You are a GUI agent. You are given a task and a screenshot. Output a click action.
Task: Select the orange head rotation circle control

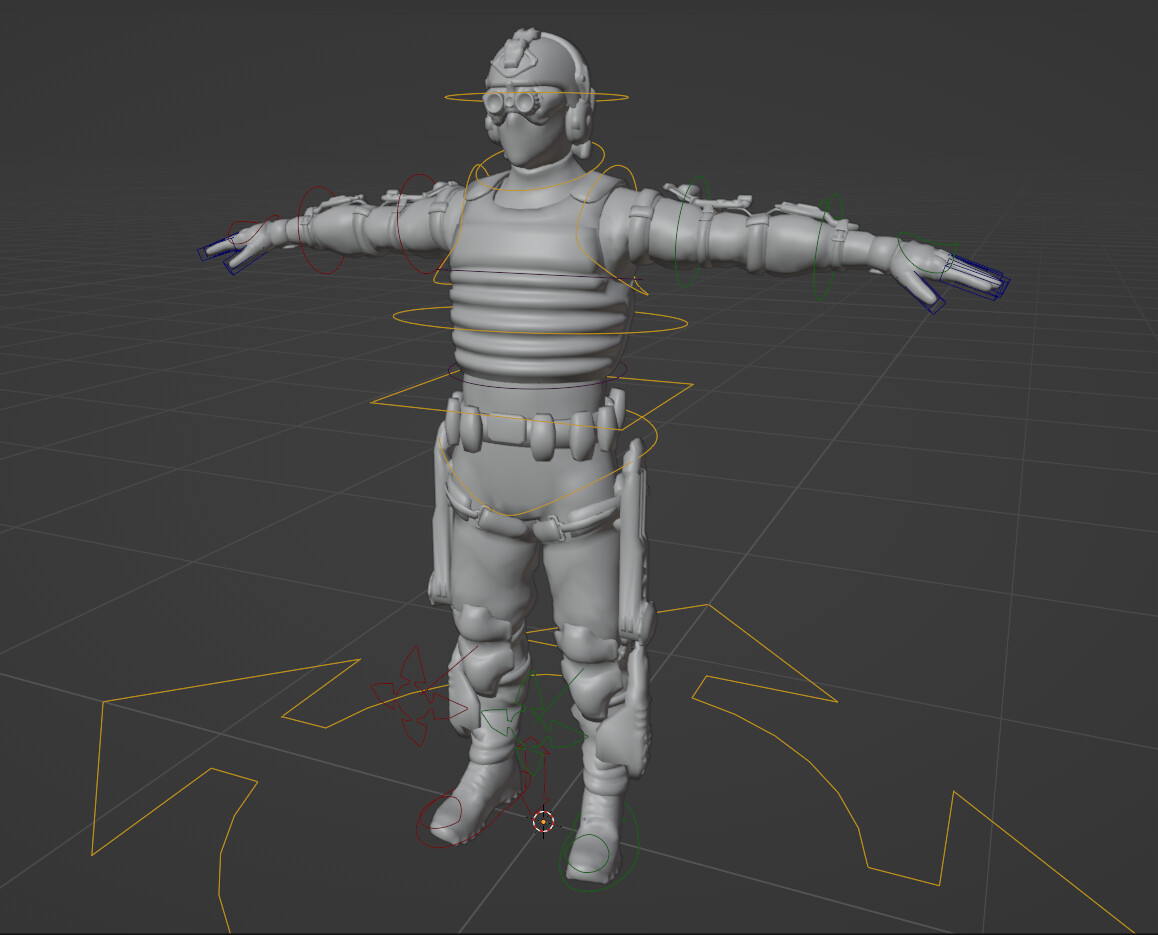(x=452, y=96)
